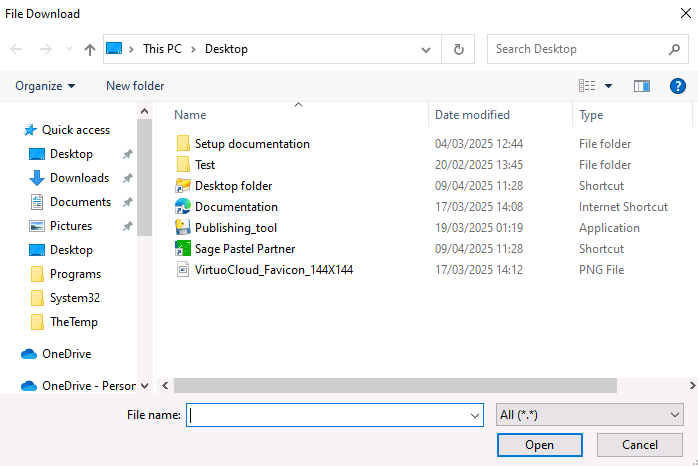698x466 pixels.
Task: Click the Documentation internet shortcut icon
Action: (183, 207)
